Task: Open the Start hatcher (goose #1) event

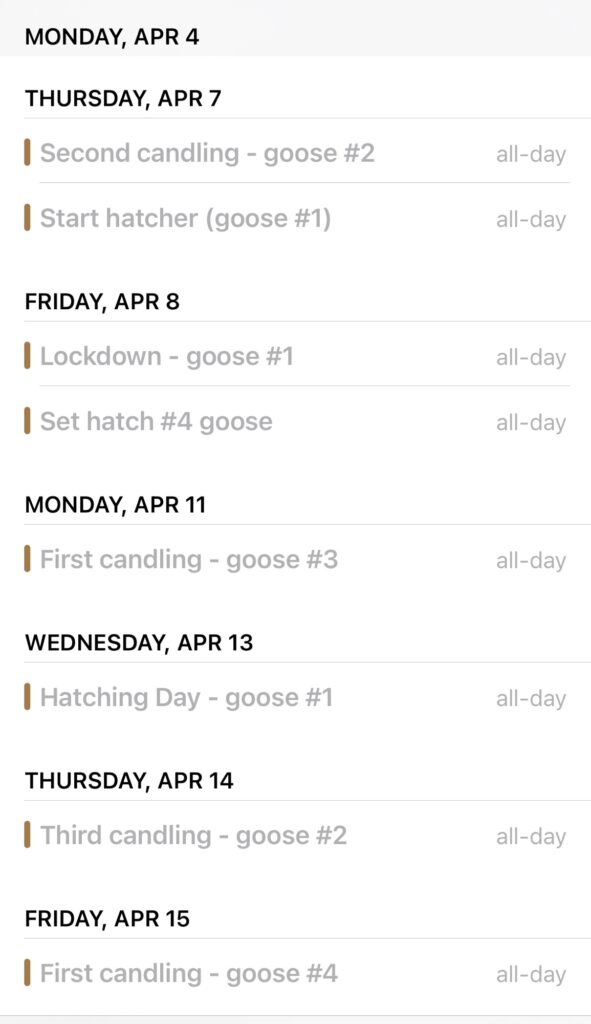Action: point(295,218)
